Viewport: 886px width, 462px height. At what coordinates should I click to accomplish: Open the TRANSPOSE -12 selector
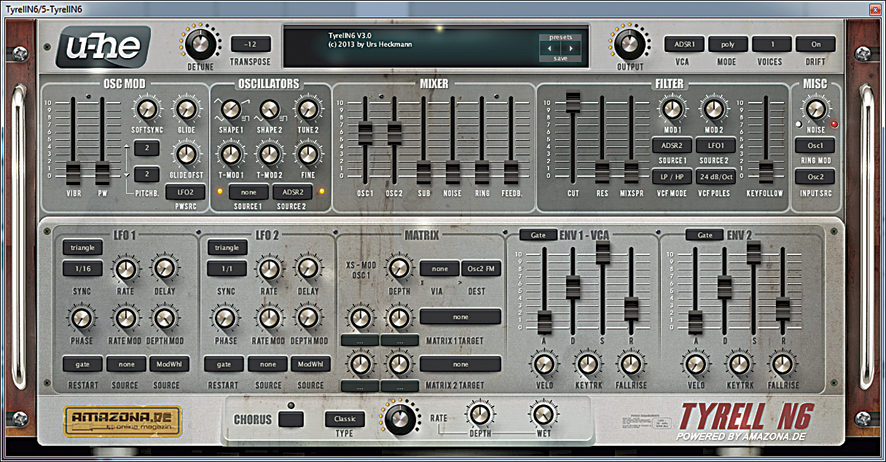[x=250, y=44]
